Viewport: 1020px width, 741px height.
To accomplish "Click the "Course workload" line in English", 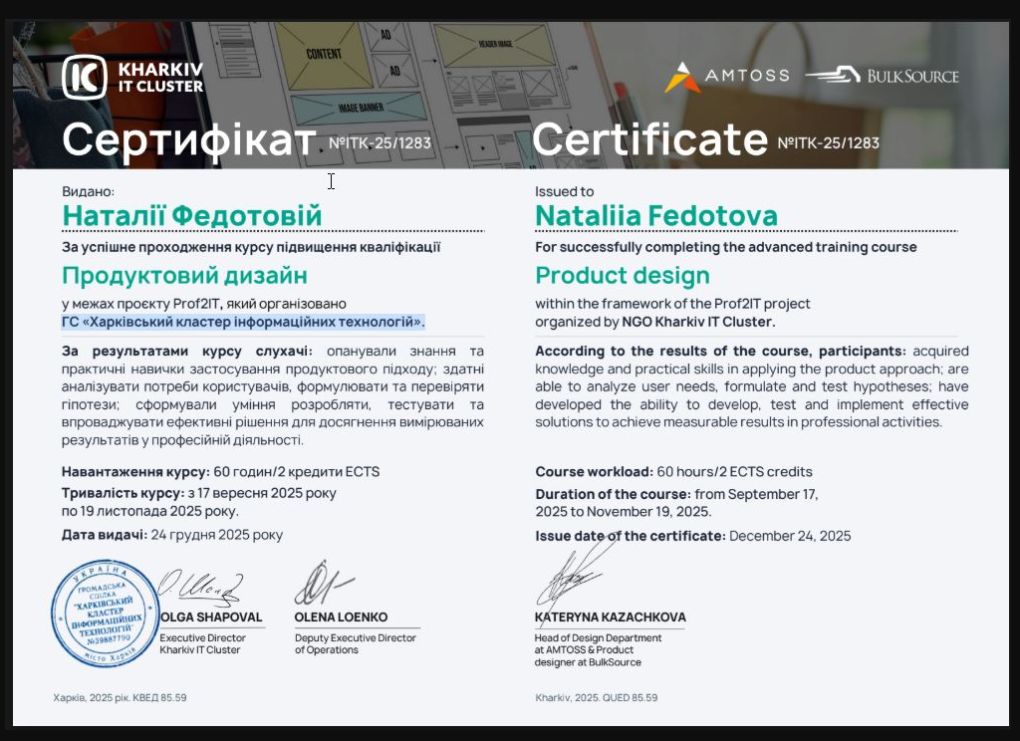I will pos(674,472).
